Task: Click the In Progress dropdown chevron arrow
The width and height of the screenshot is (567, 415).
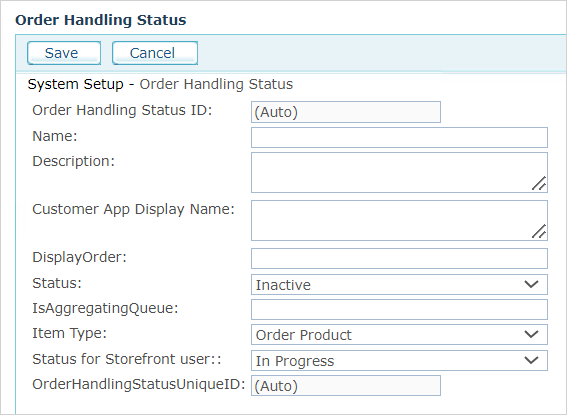Action: tap(531, 360)
